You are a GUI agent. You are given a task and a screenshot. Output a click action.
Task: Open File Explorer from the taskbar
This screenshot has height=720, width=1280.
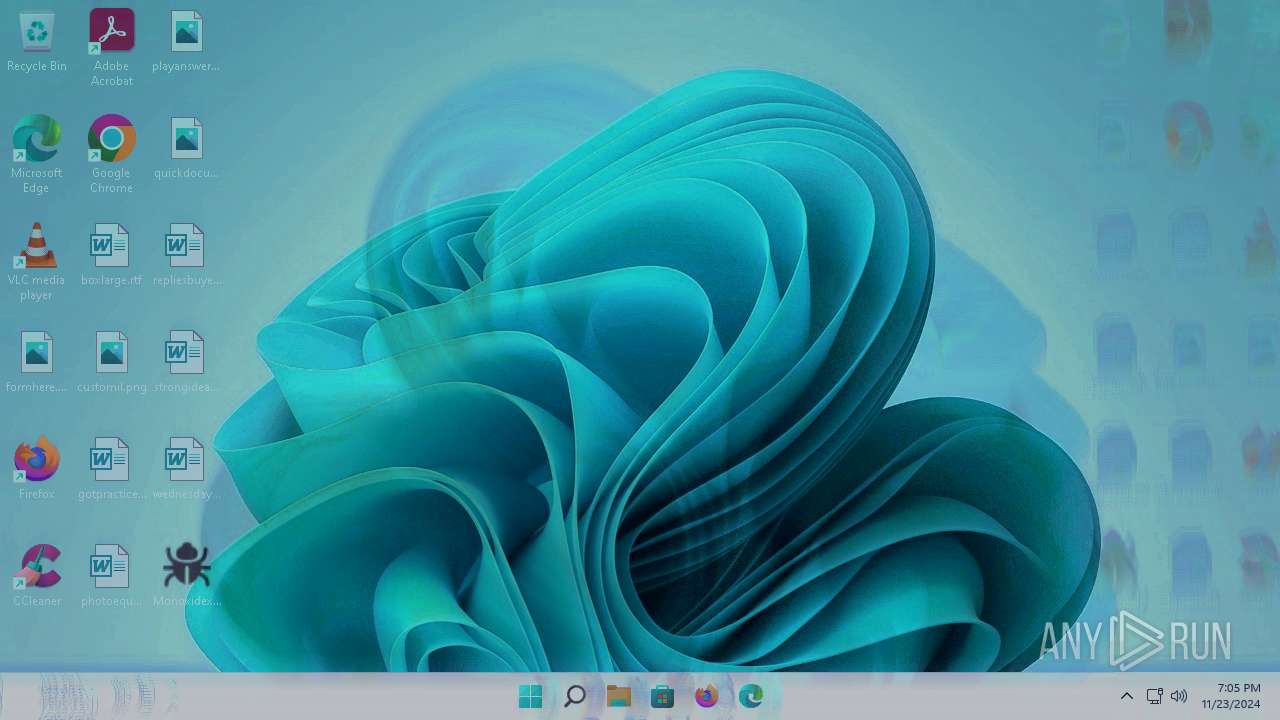pyautogui.click(x=619, y=696)
